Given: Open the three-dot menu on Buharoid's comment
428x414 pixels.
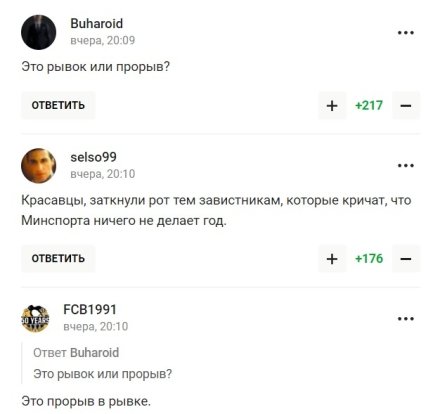Looking at the screenshot, I should tap(406, 33).
